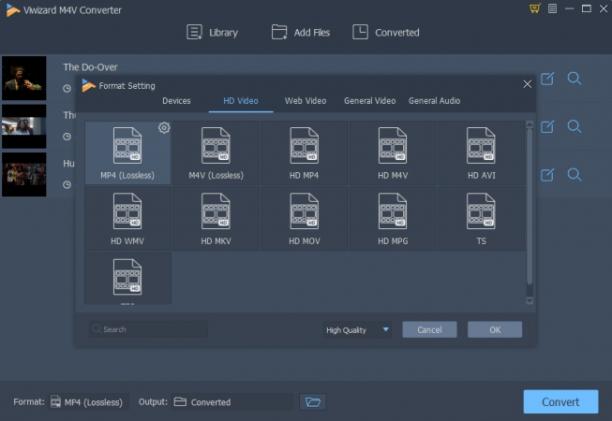Pick the TS format icon
The width and height of the screenshot is (612, 421).
pos(481,211)
